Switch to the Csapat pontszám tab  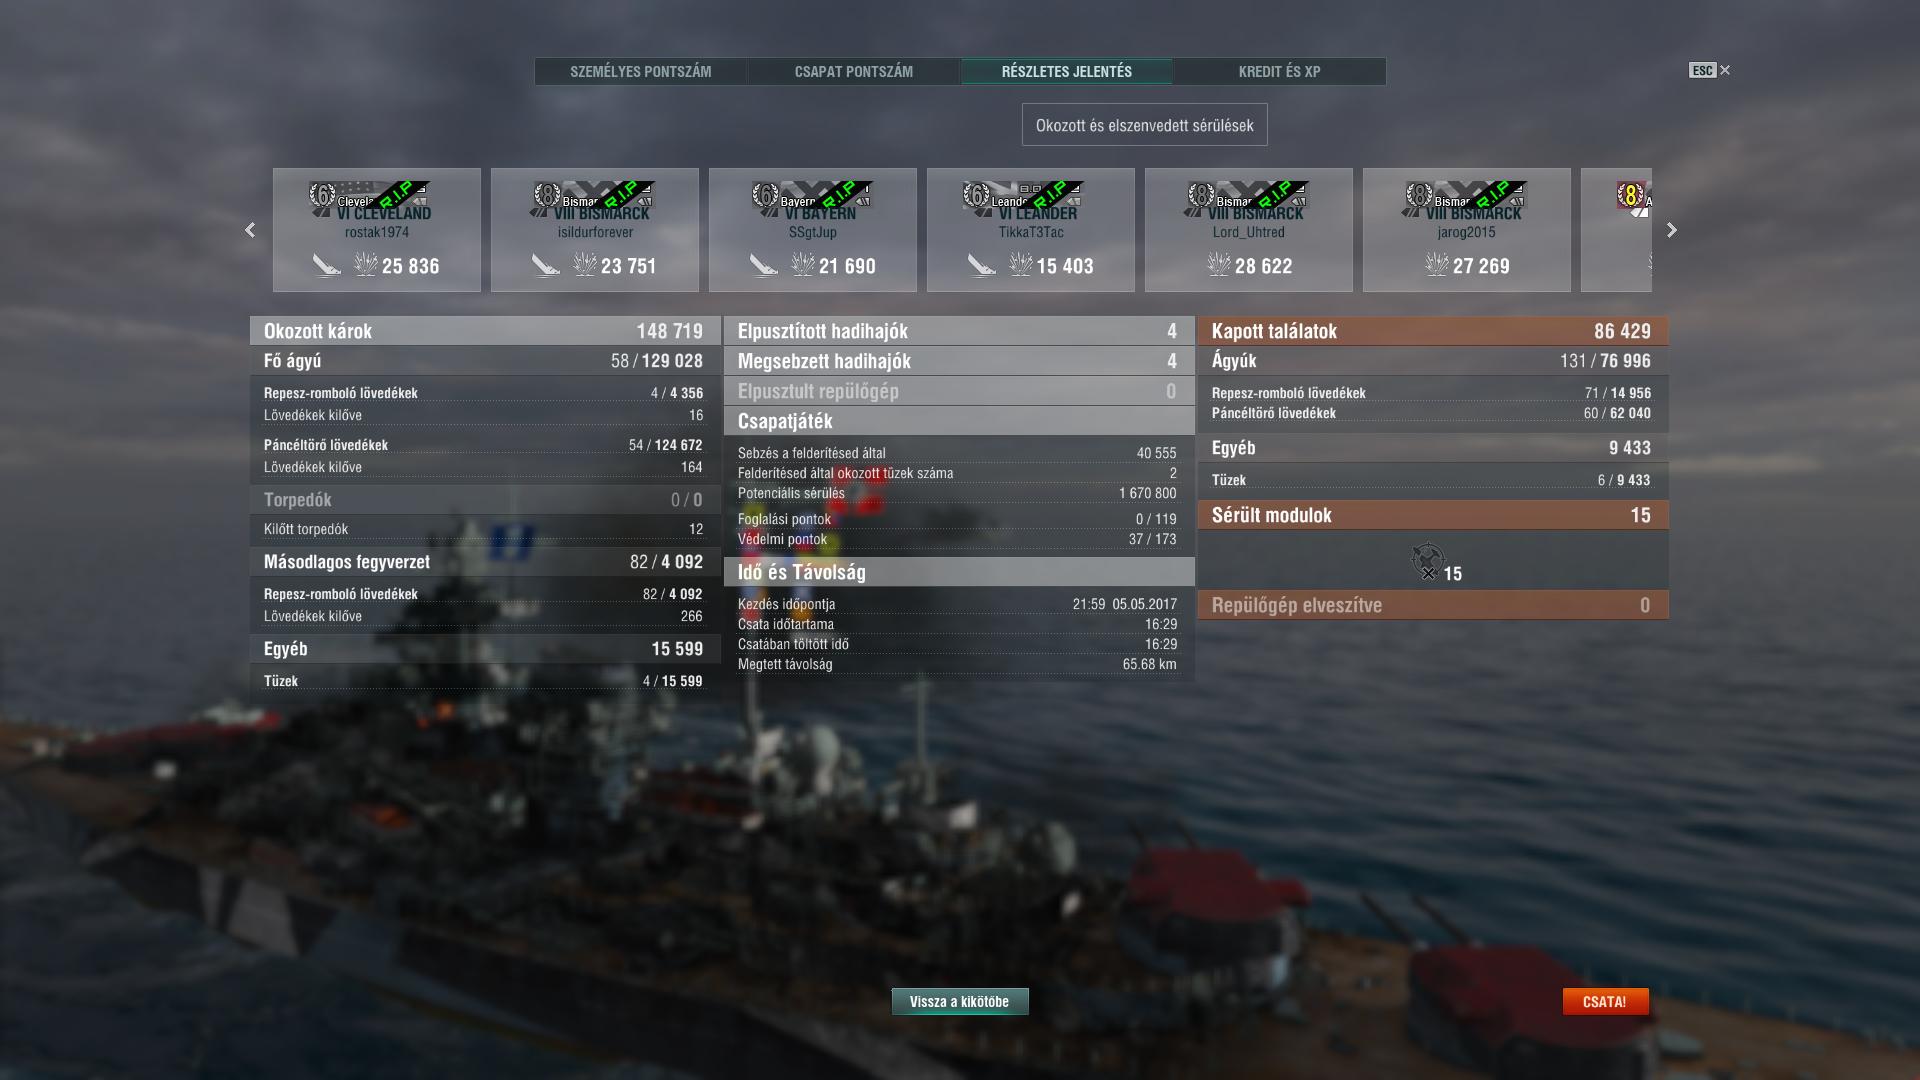coord(854,71)
